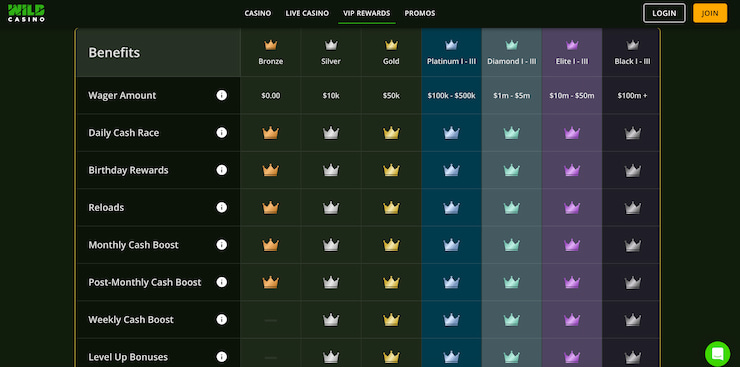
Task: Show info for Wager Amount
Action: (x=221, y=95)
